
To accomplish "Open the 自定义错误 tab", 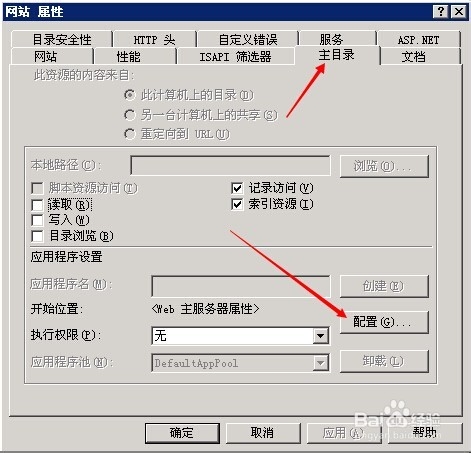I will 248,39.
